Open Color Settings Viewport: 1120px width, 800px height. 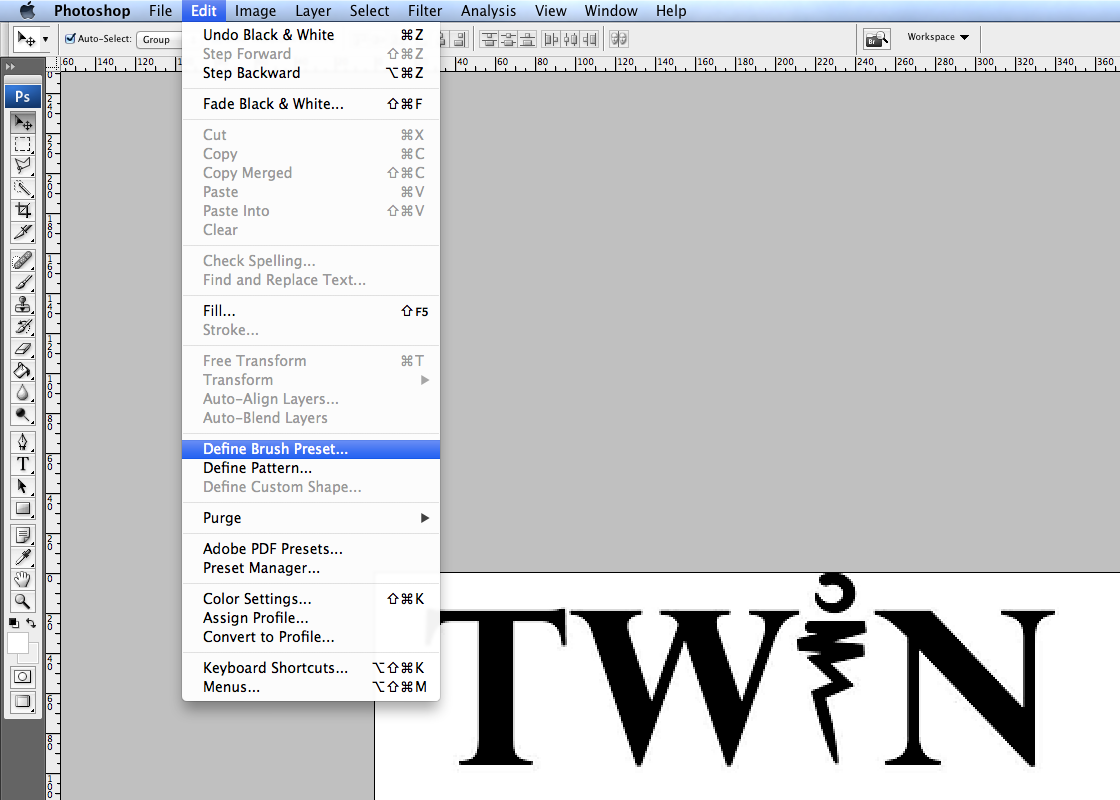pos(311,599)
